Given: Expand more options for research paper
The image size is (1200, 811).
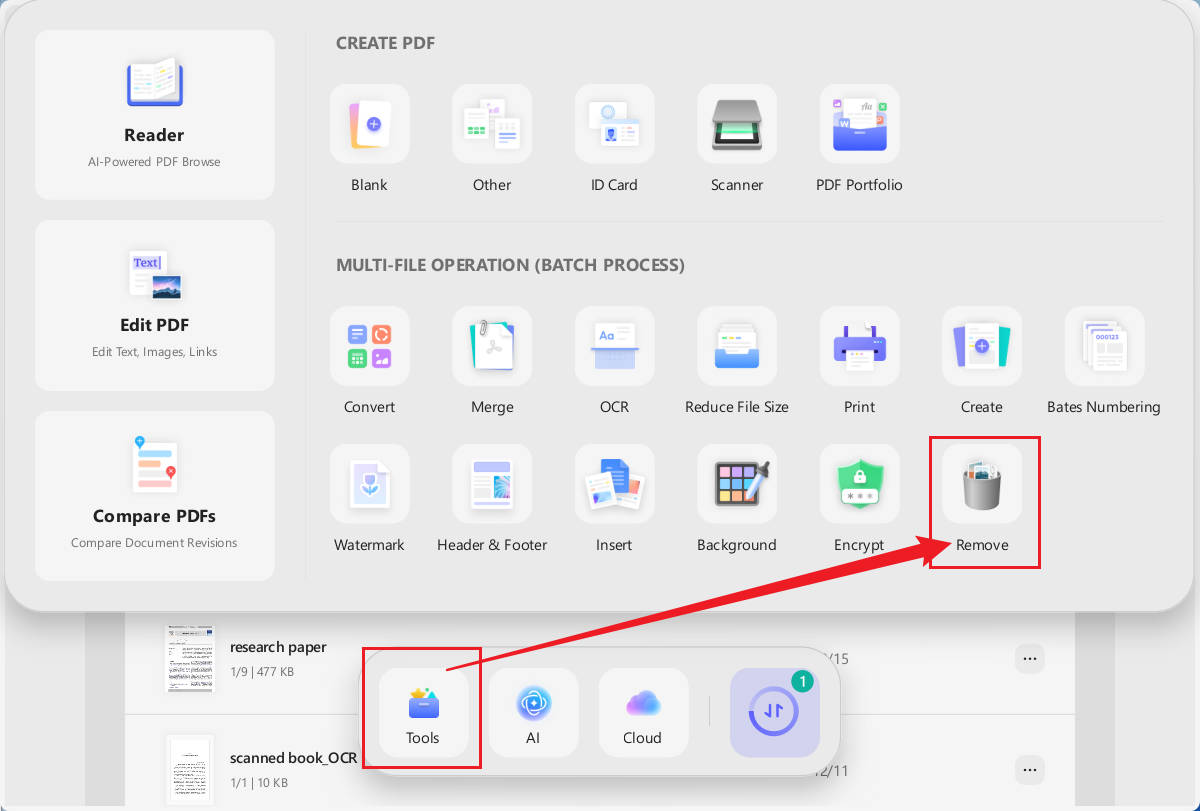Looking at the screenshot, I should click(x=1030, y=659).
